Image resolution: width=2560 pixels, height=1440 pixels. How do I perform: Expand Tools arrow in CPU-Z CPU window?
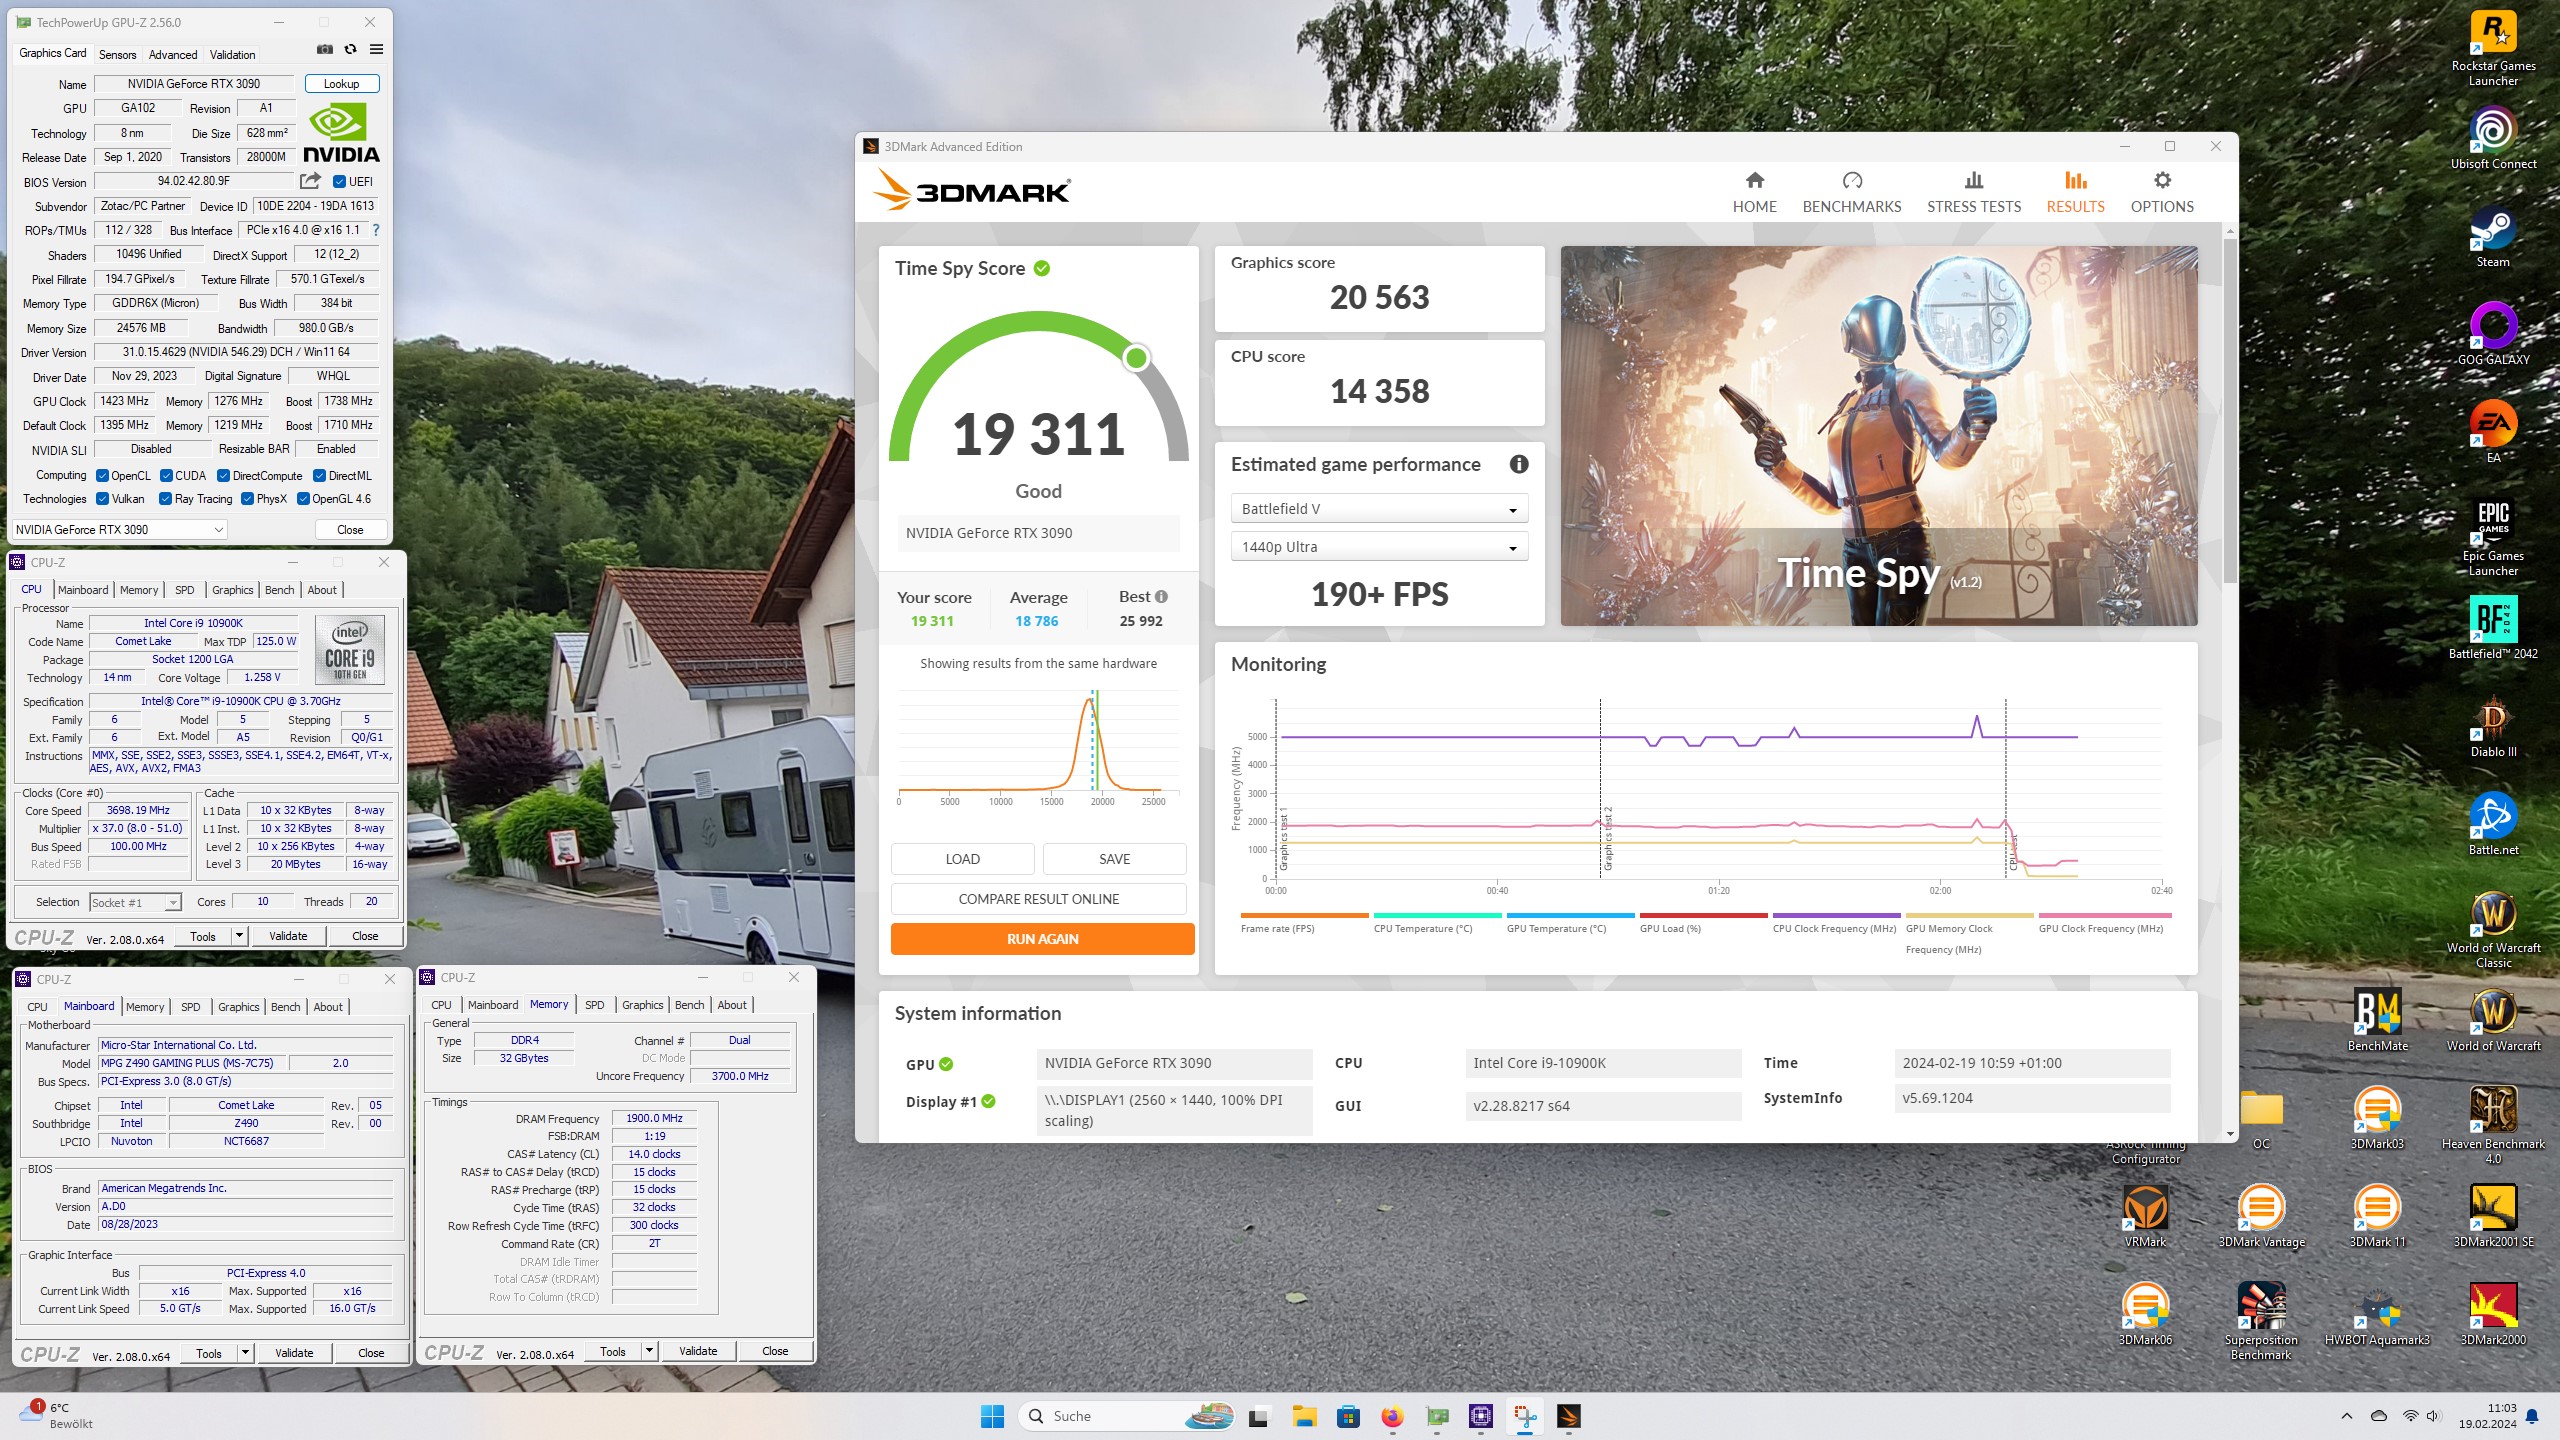tap(239, 936)
